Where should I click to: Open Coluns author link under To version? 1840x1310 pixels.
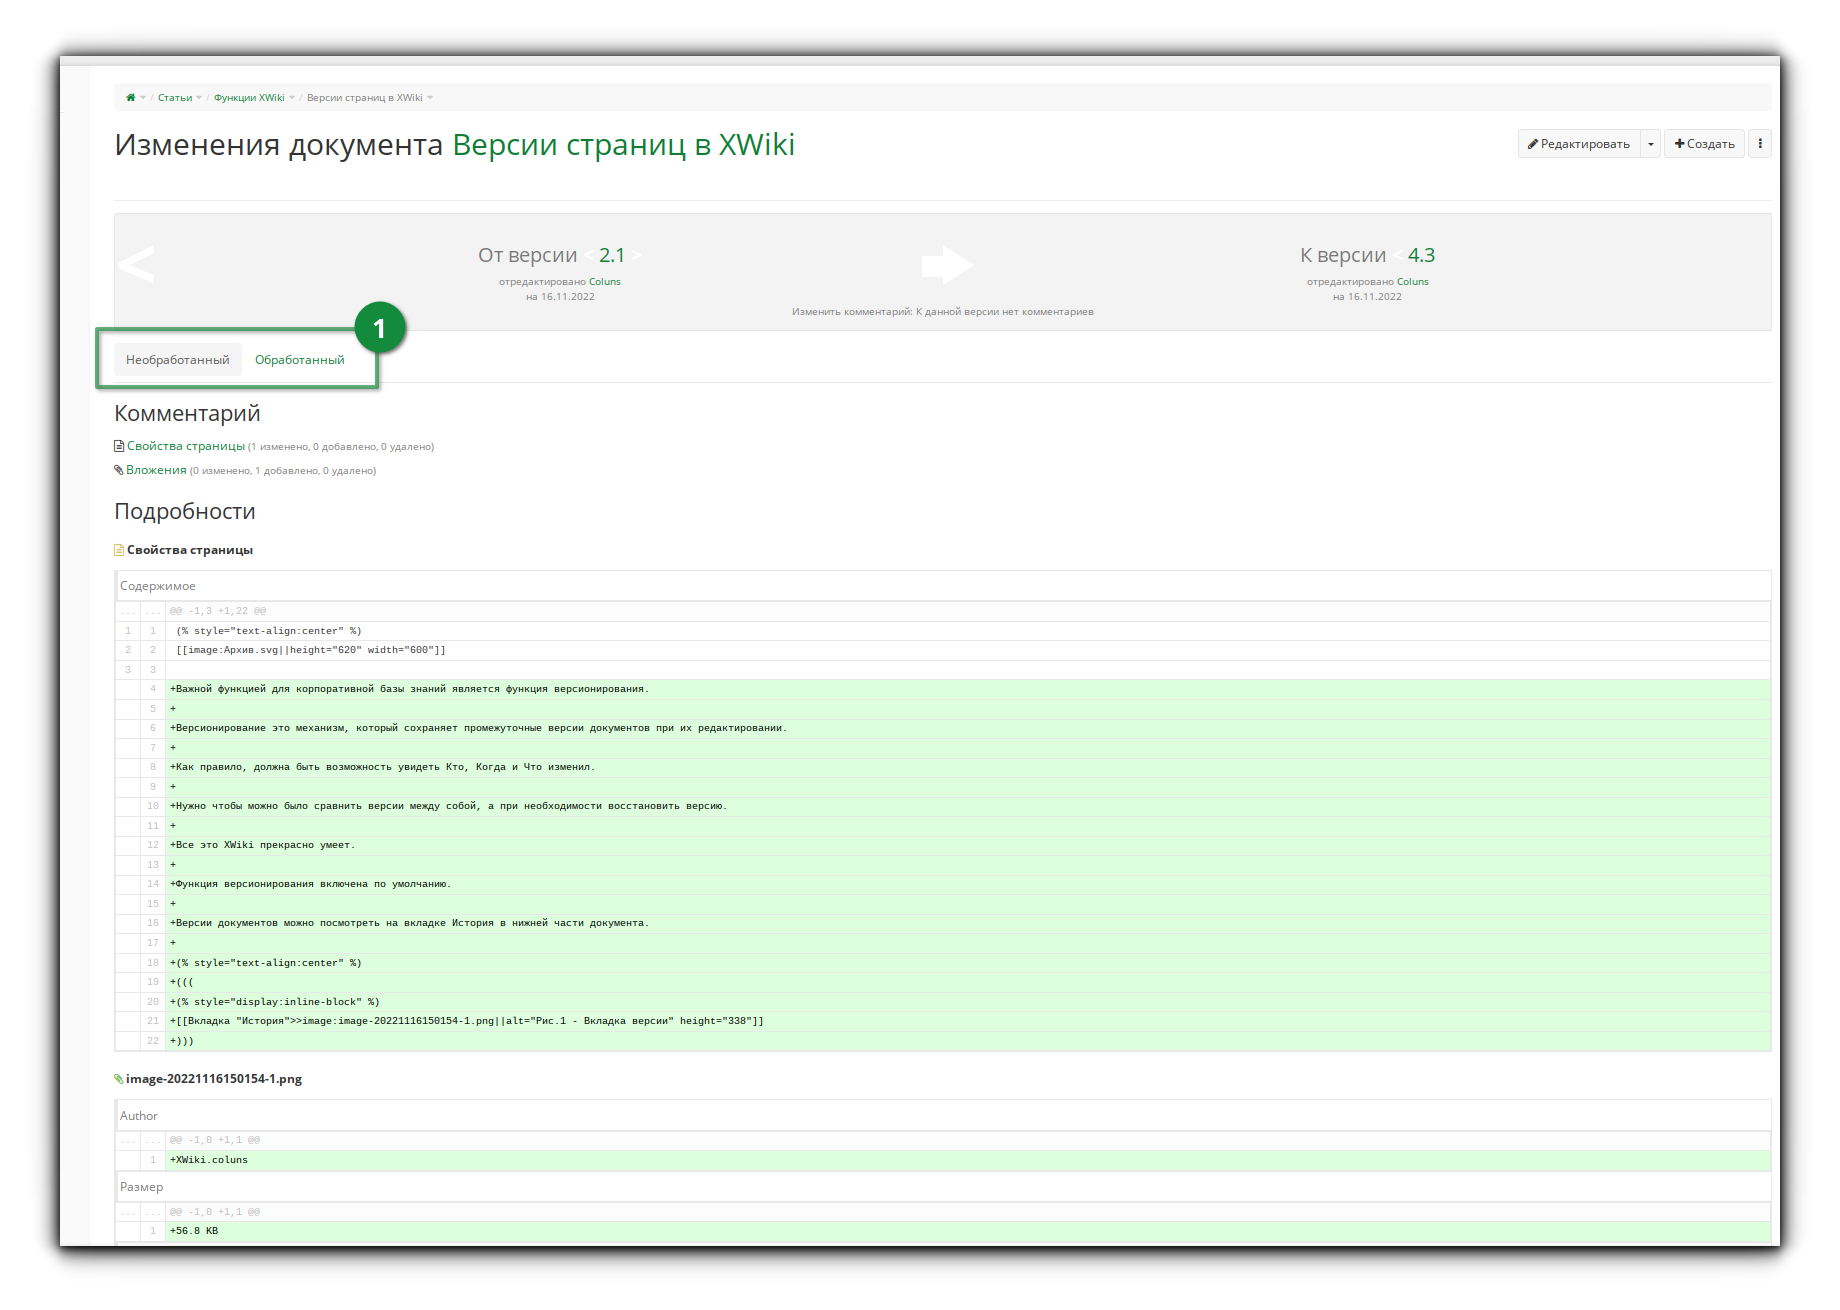pos(1413,282)
